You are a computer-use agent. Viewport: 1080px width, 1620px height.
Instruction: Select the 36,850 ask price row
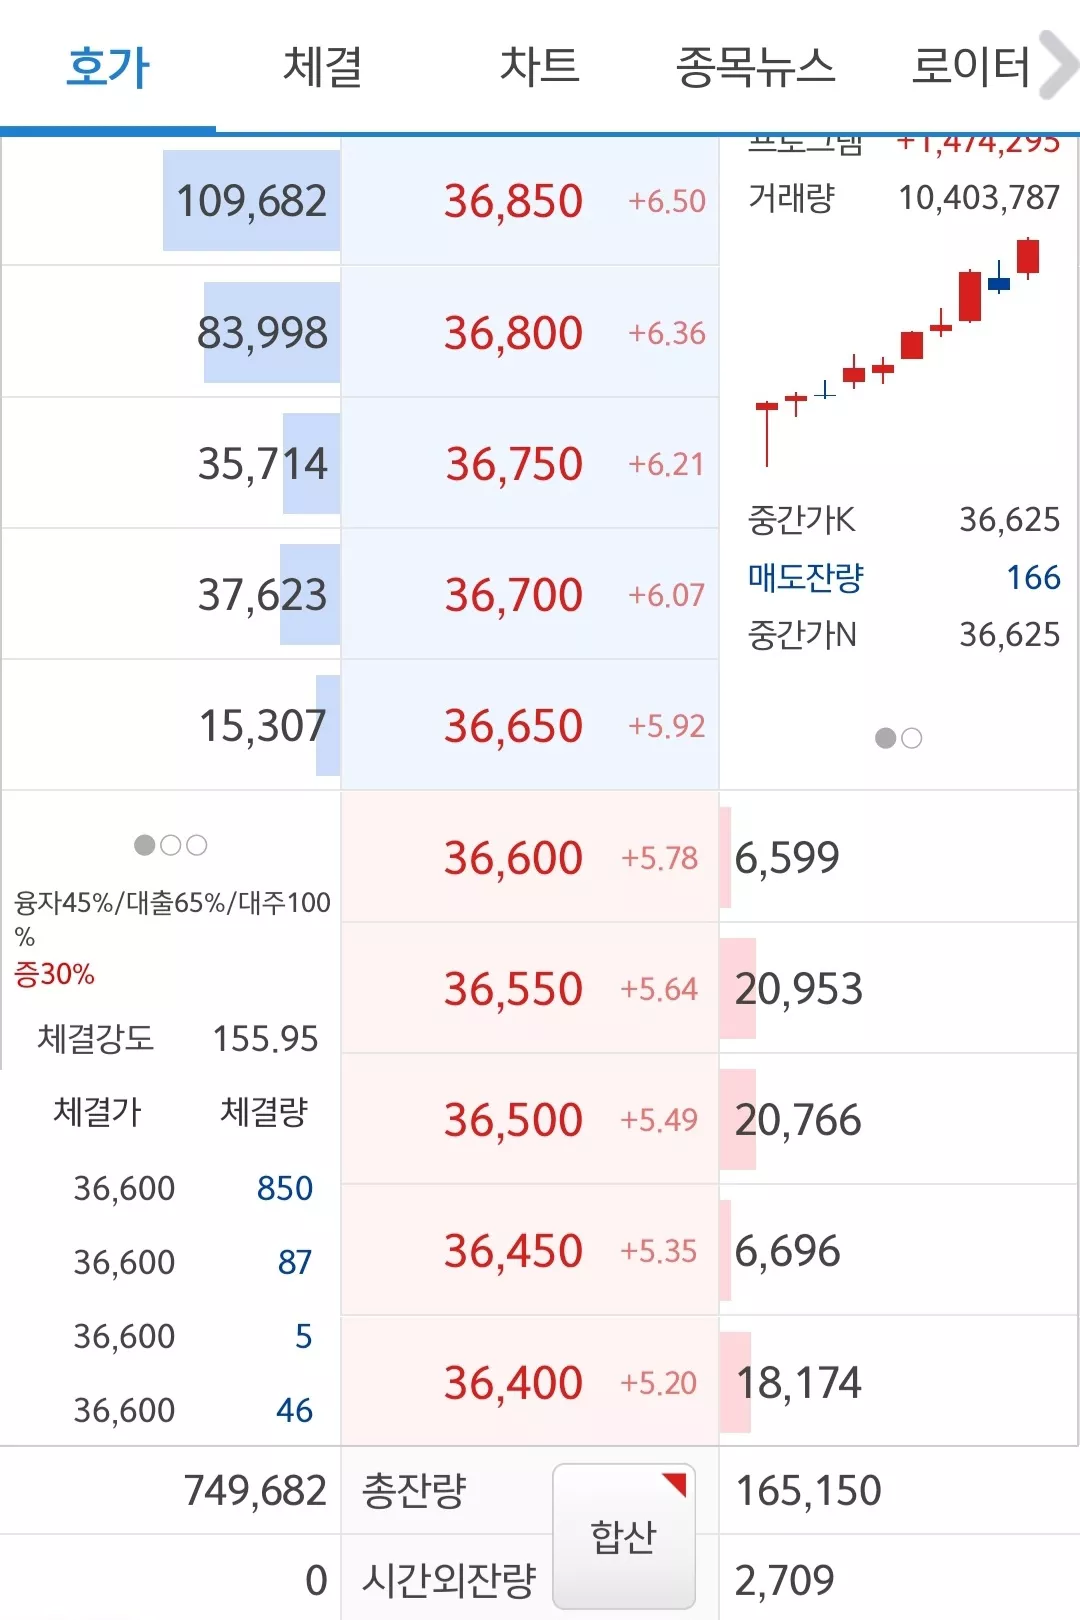[530, 201]
